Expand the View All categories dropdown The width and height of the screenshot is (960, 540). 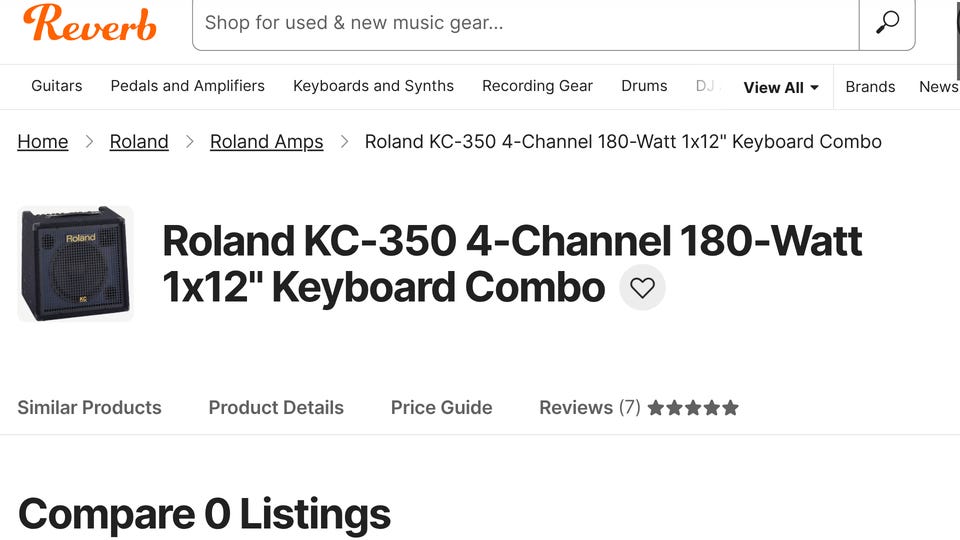pyautogui.click(x=781, y=87)
